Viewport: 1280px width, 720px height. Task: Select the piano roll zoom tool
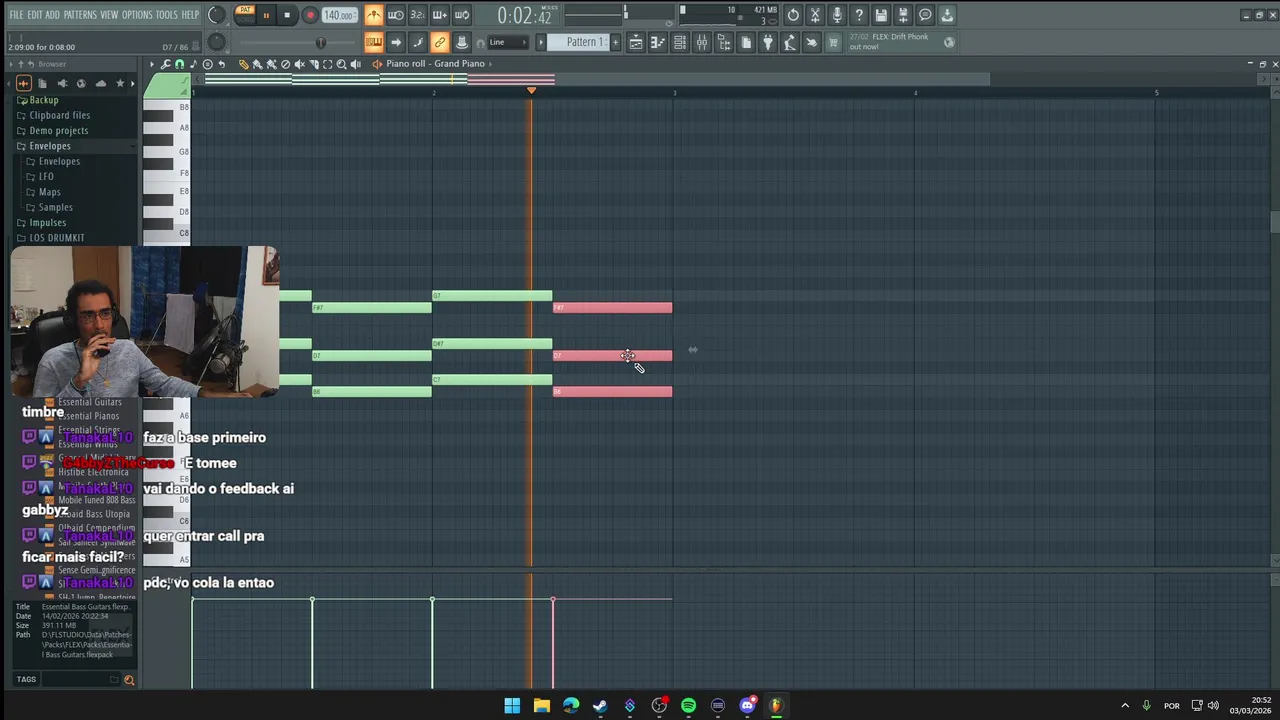tap(341, 64)
